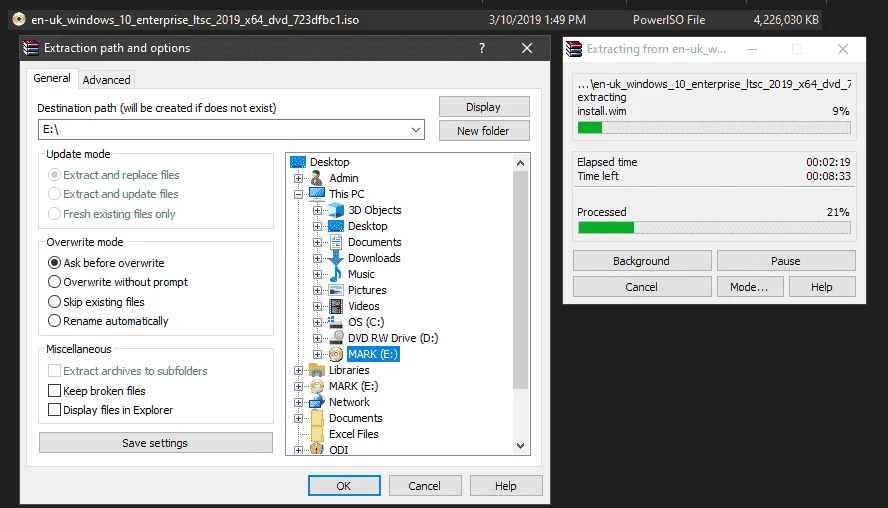Cancel the extraction in progress window
Screen dimensions: 888x508
click(x=642, y=287)
